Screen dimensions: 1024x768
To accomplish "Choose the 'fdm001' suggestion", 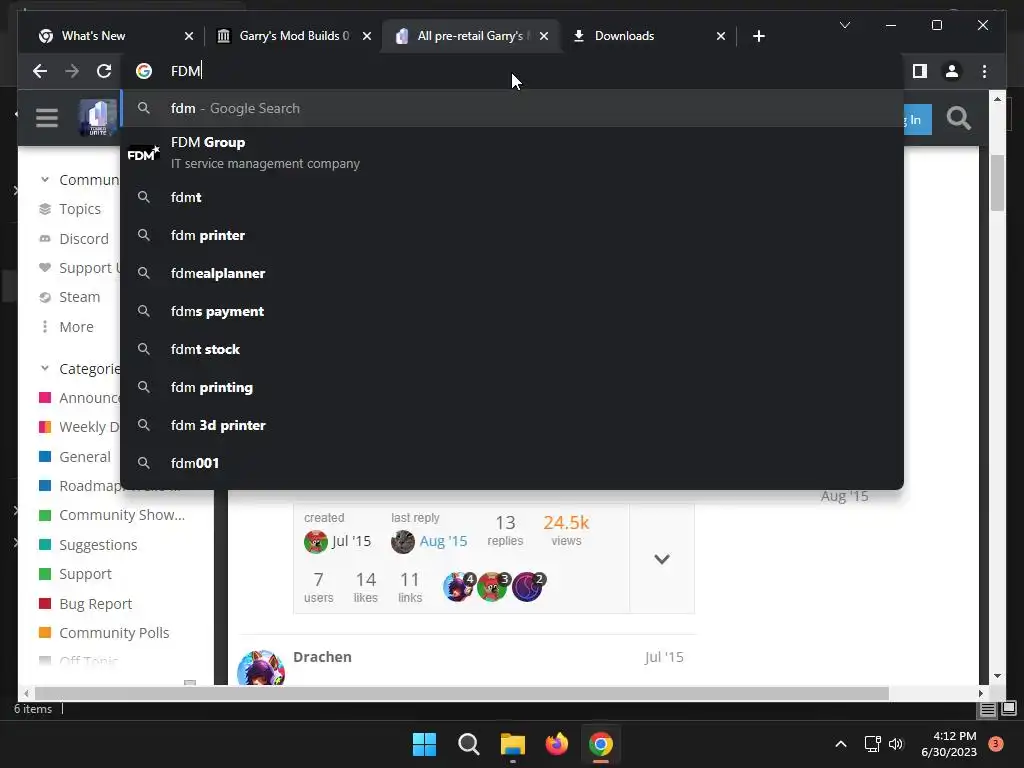I will tap(512, 462).
